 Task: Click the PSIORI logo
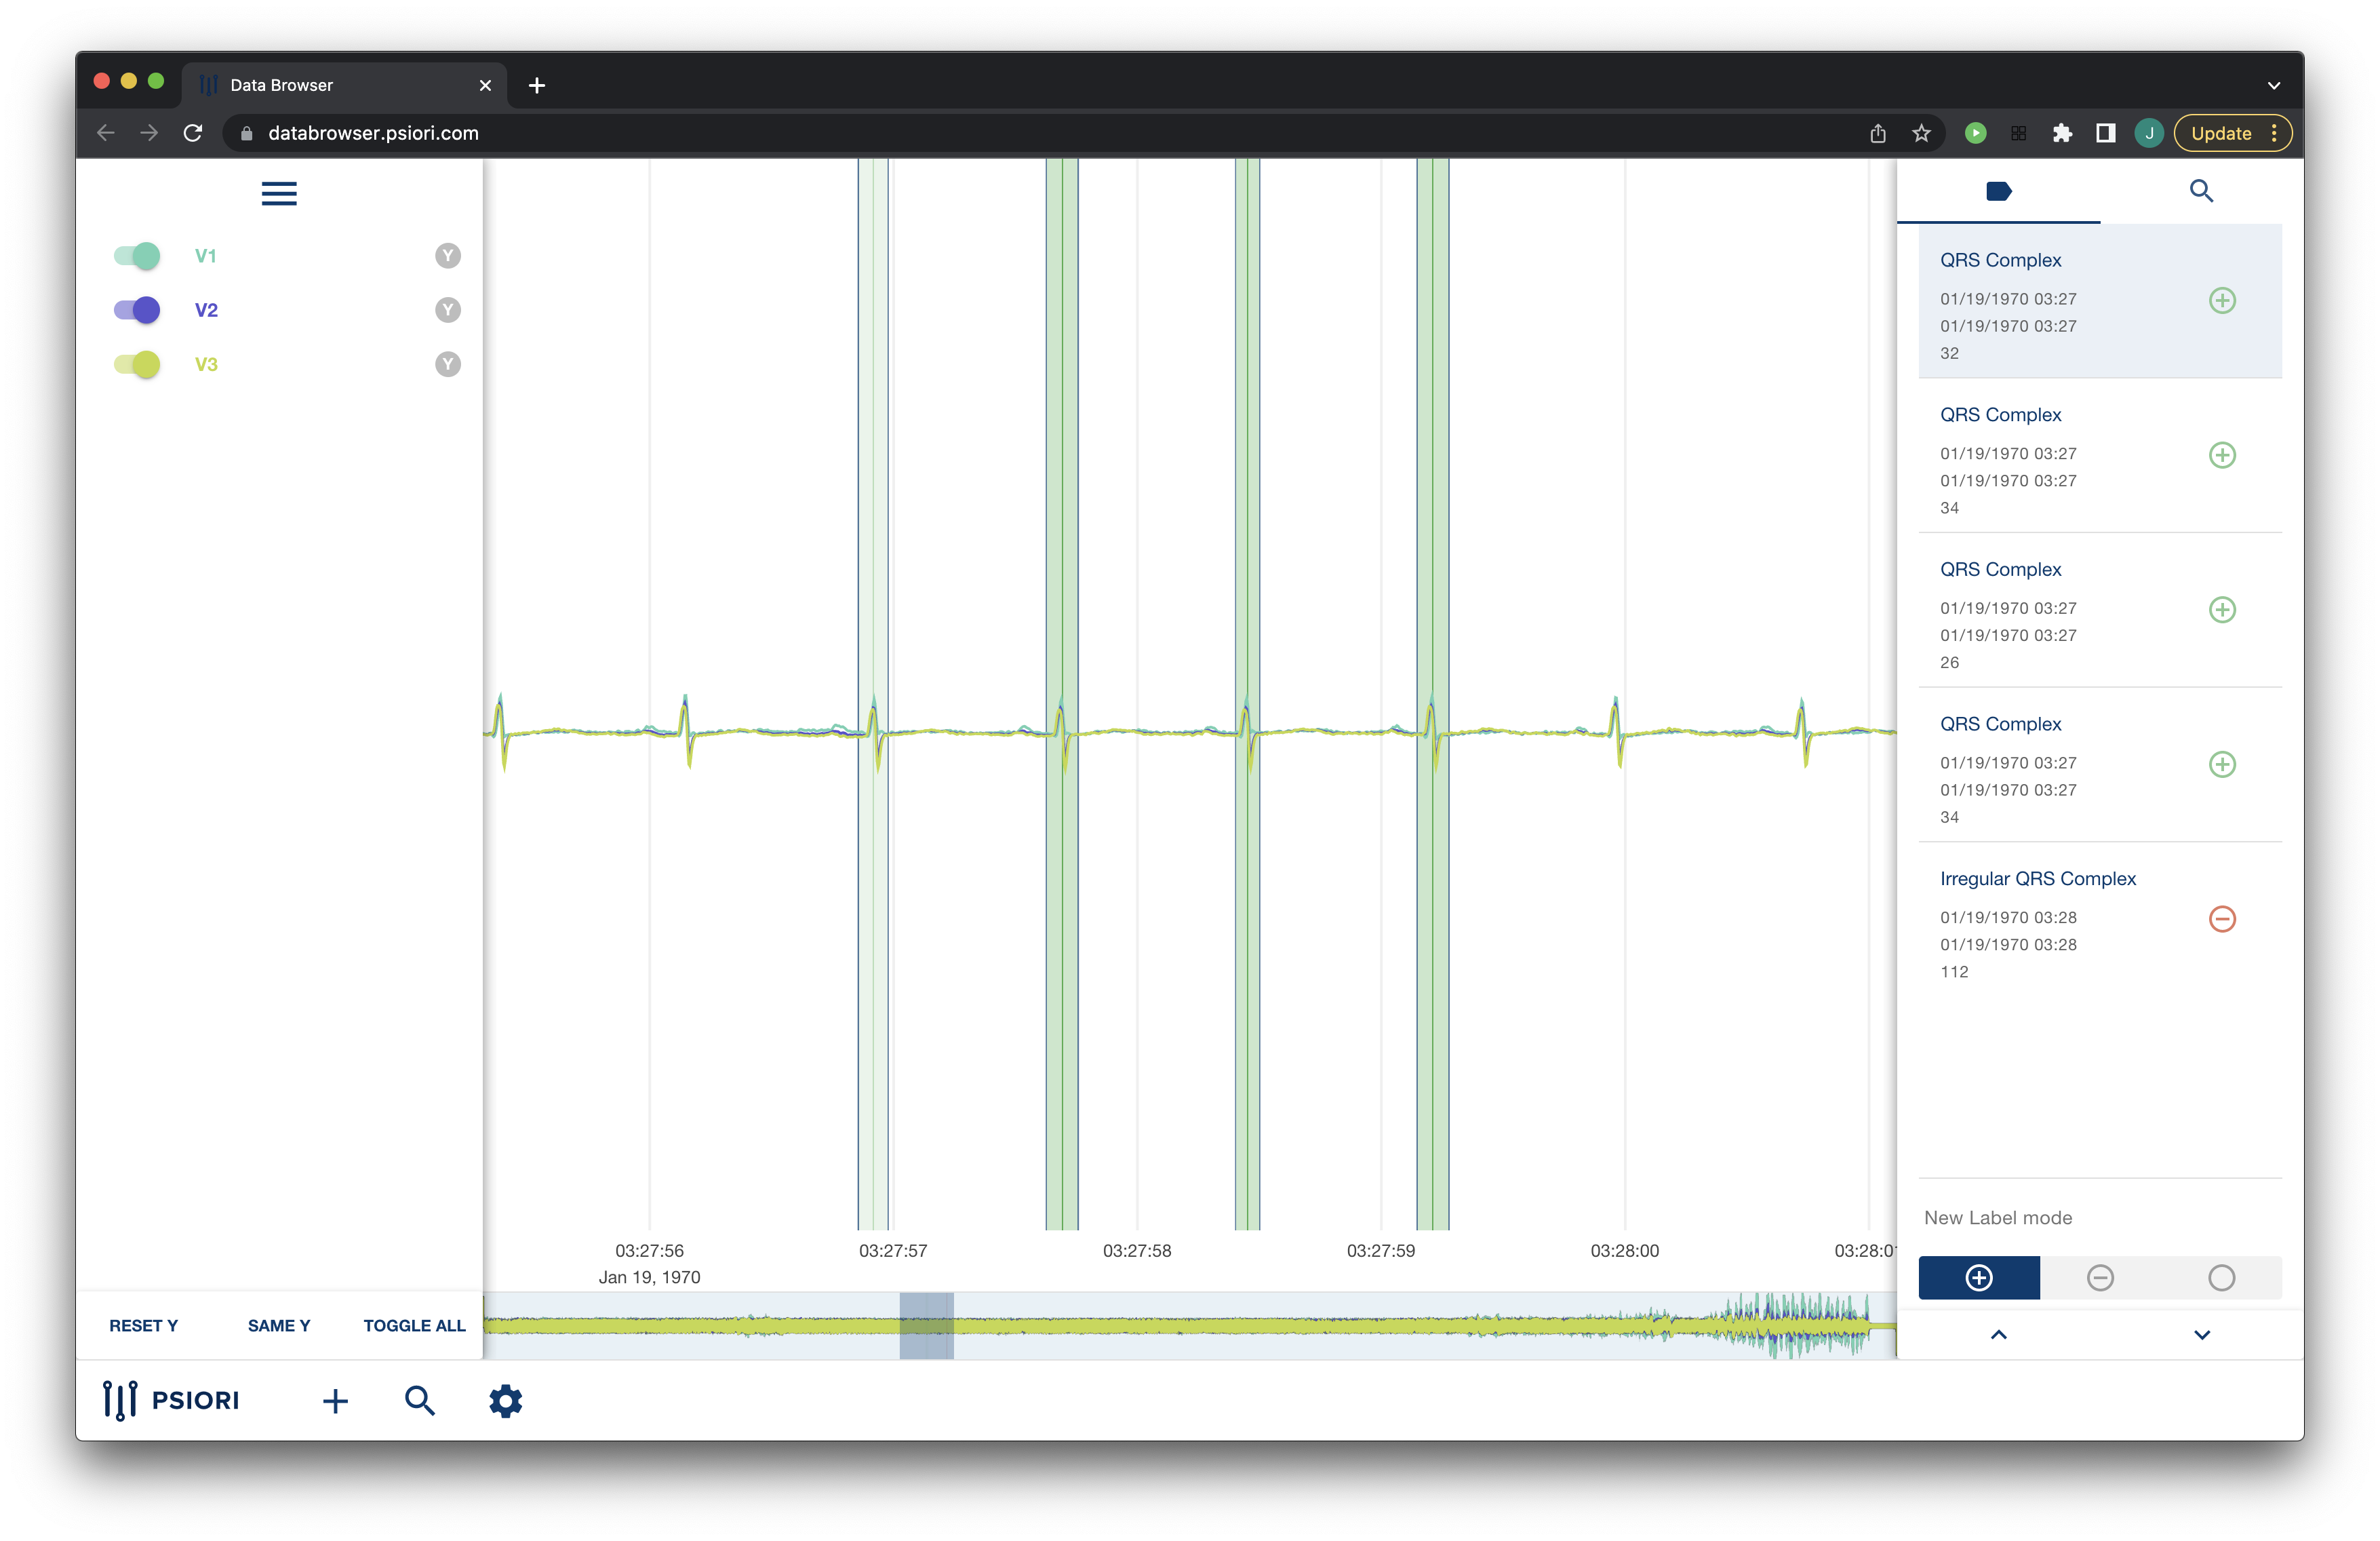[171, 1400]
